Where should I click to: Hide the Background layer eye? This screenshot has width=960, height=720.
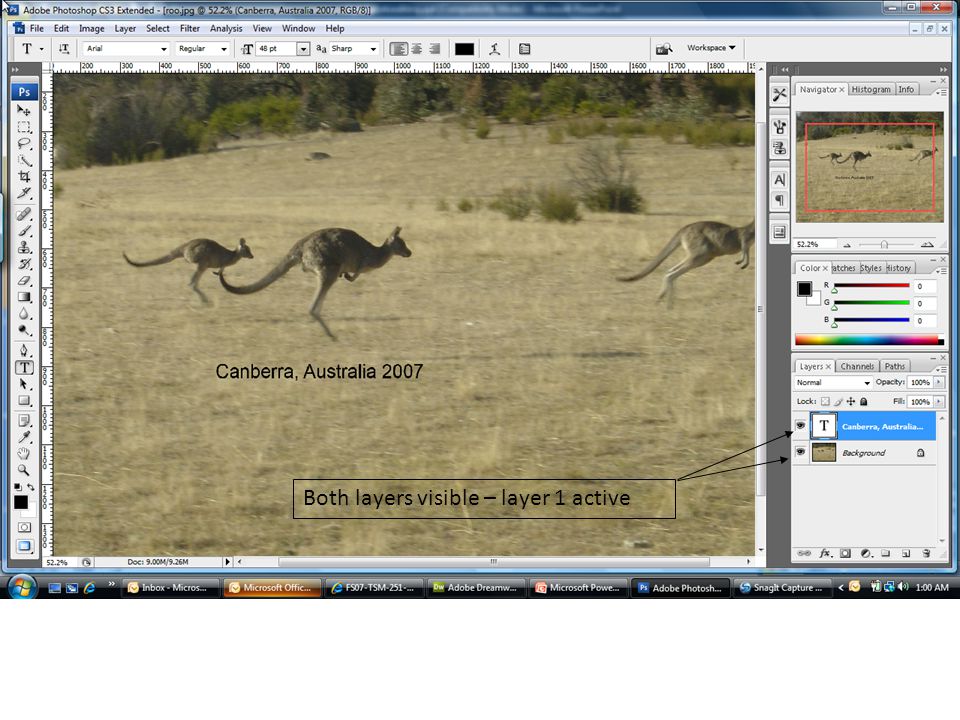click(800, 452)
